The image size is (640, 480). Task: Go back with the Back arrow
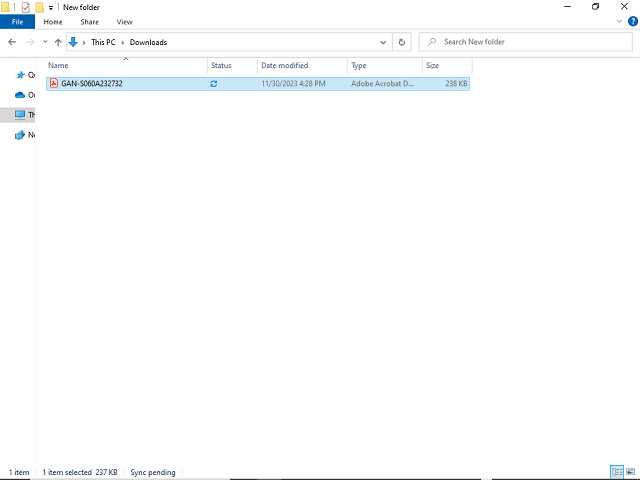pyautogui.click(x=12, y=42)
